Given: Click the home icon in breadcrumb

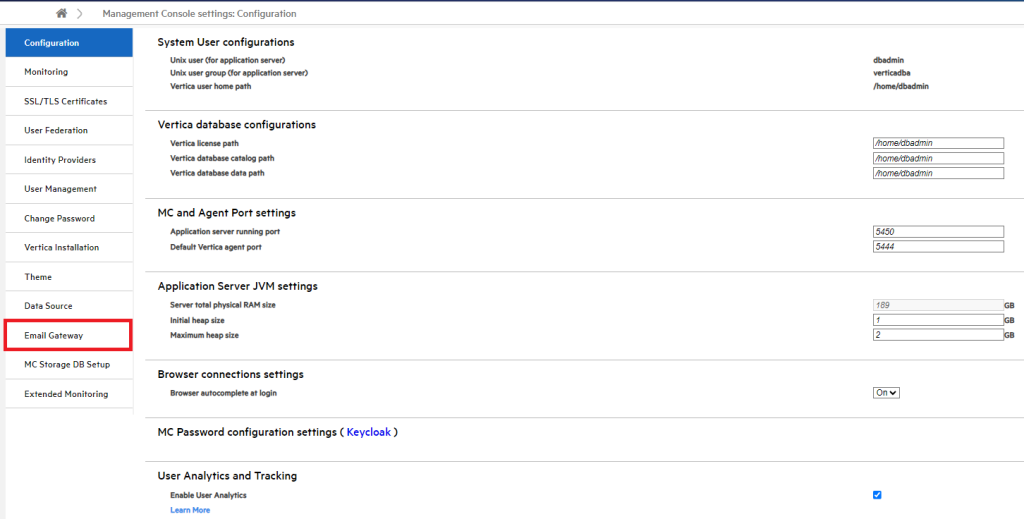Looking at the screenshot, I should pos(62,14).
